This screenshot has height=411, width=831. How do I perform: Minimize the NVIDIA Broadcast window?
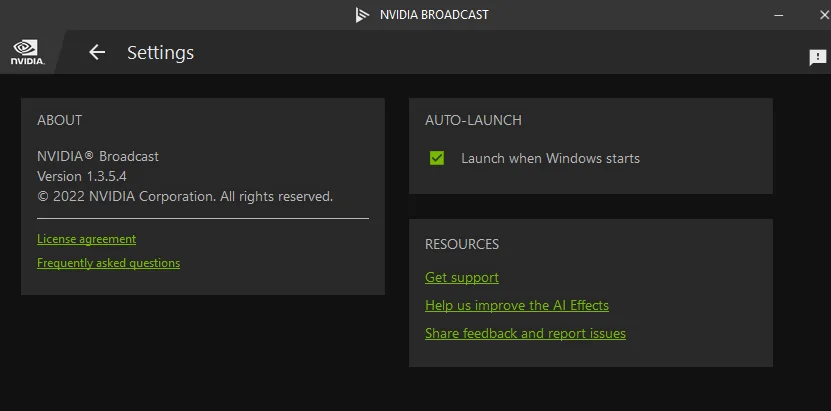tap(779, 15)
